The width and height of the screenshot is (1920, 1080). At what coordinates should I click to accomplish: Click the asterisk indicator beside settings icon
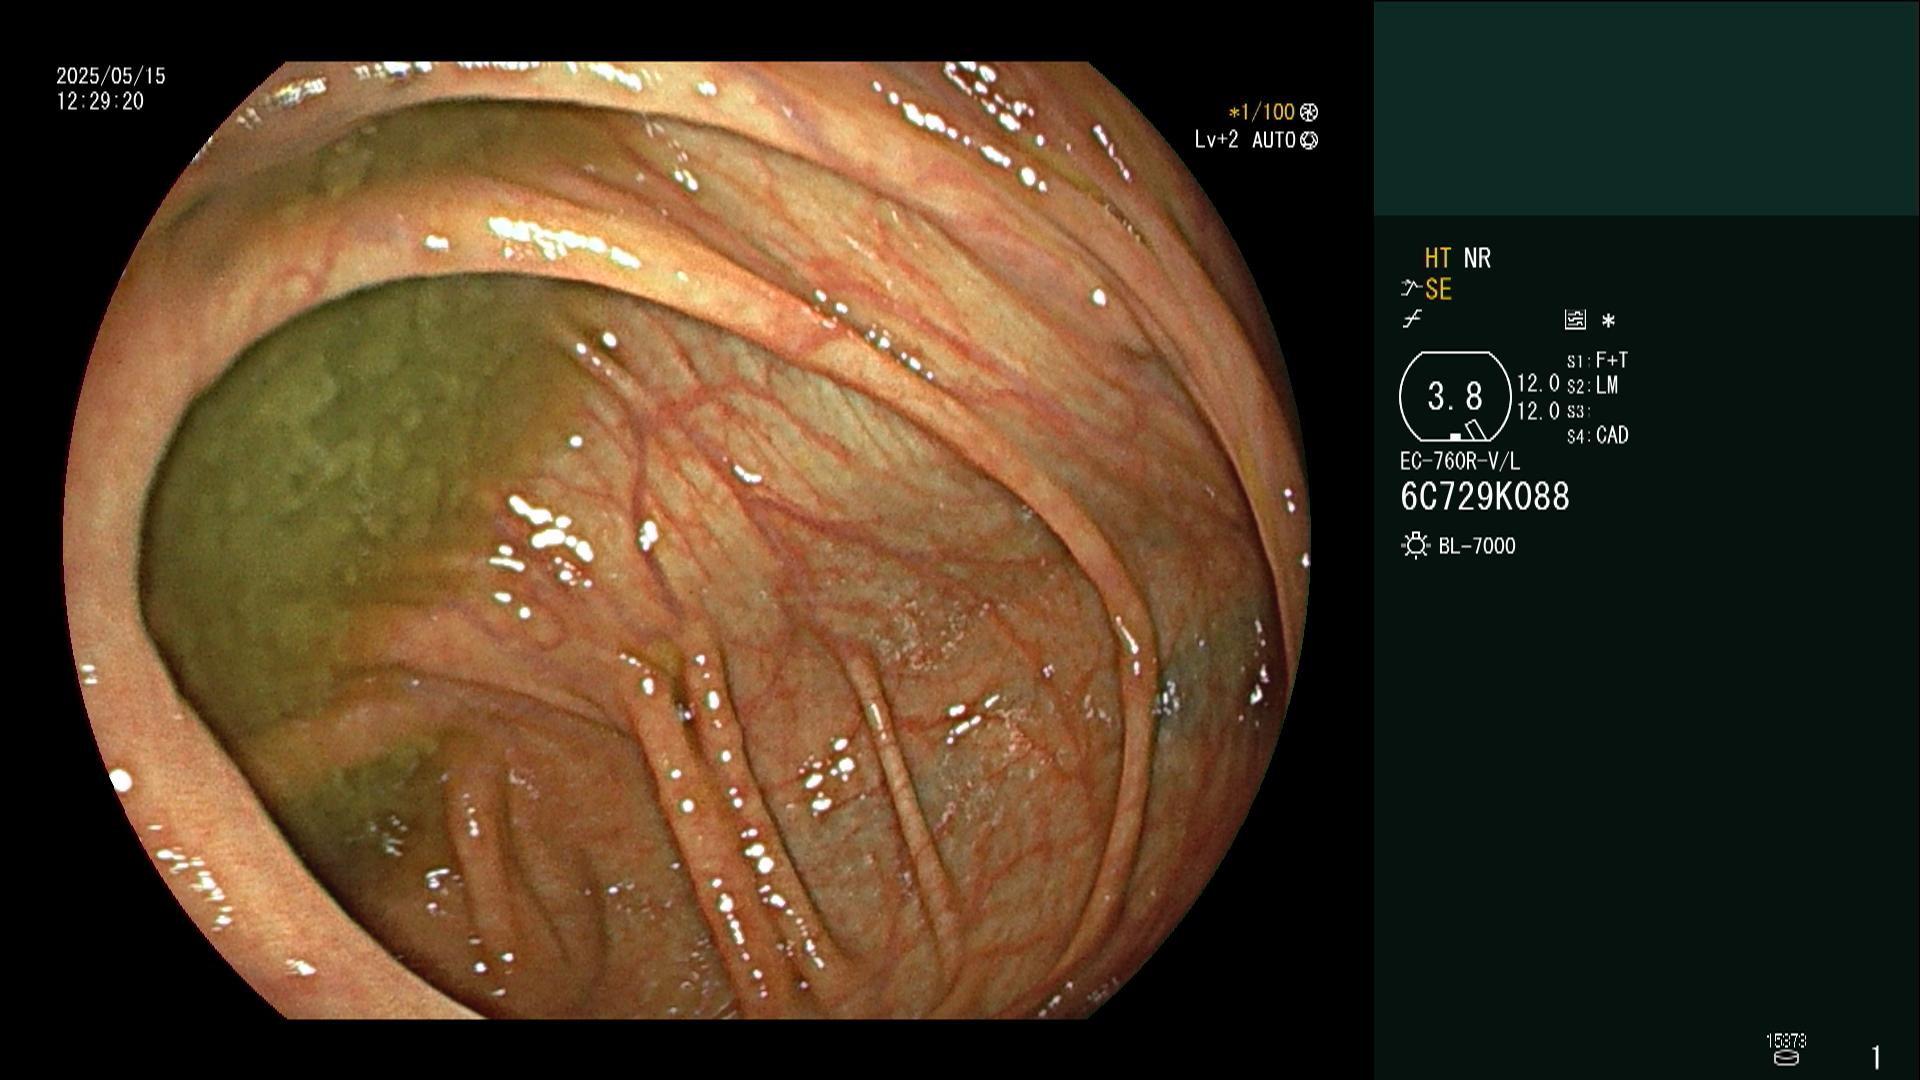tap(1608, 321)
